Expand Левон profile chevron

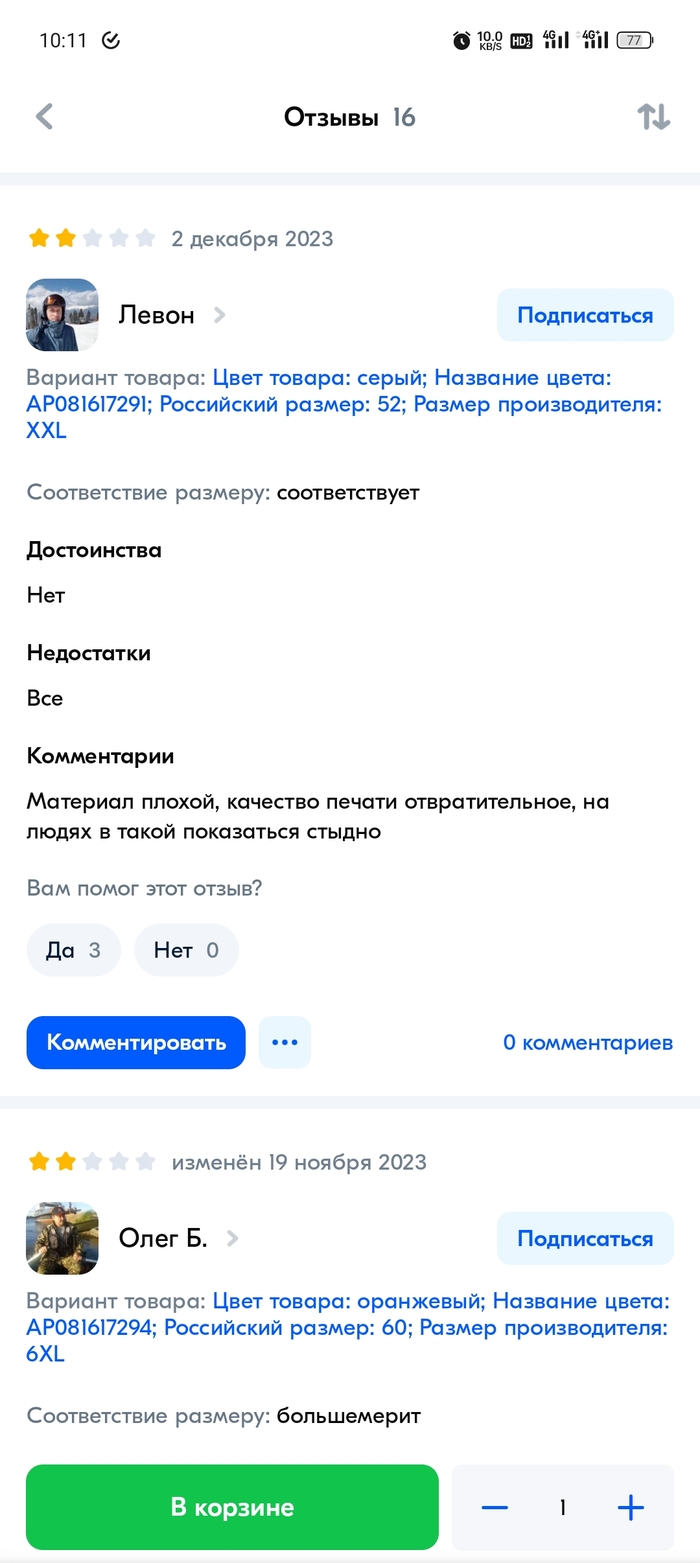coord(220,315)
